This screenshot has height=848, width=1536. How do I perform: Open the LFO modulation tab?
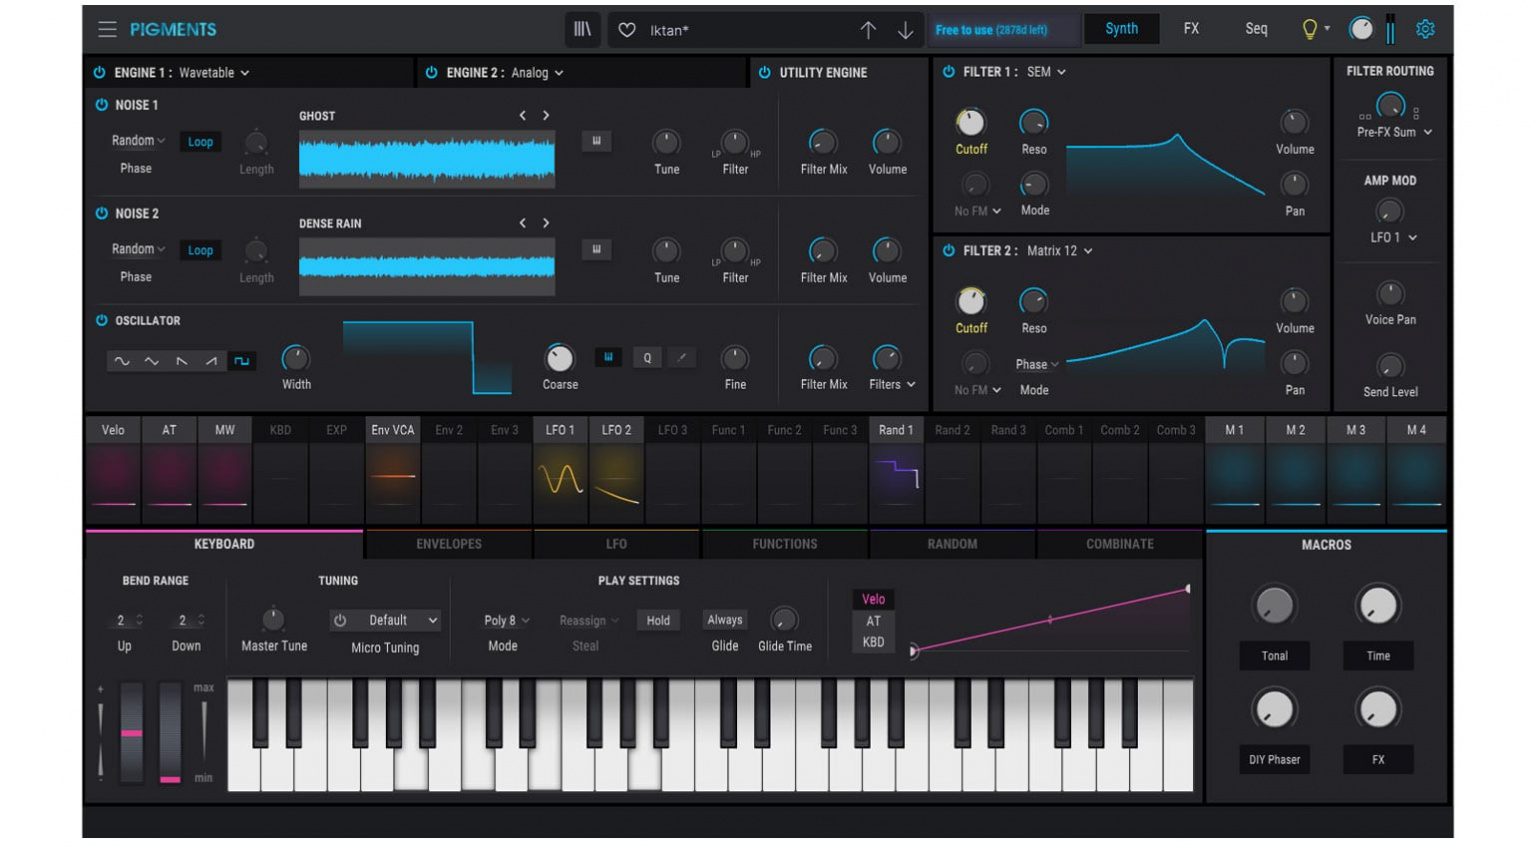(616, 544)
